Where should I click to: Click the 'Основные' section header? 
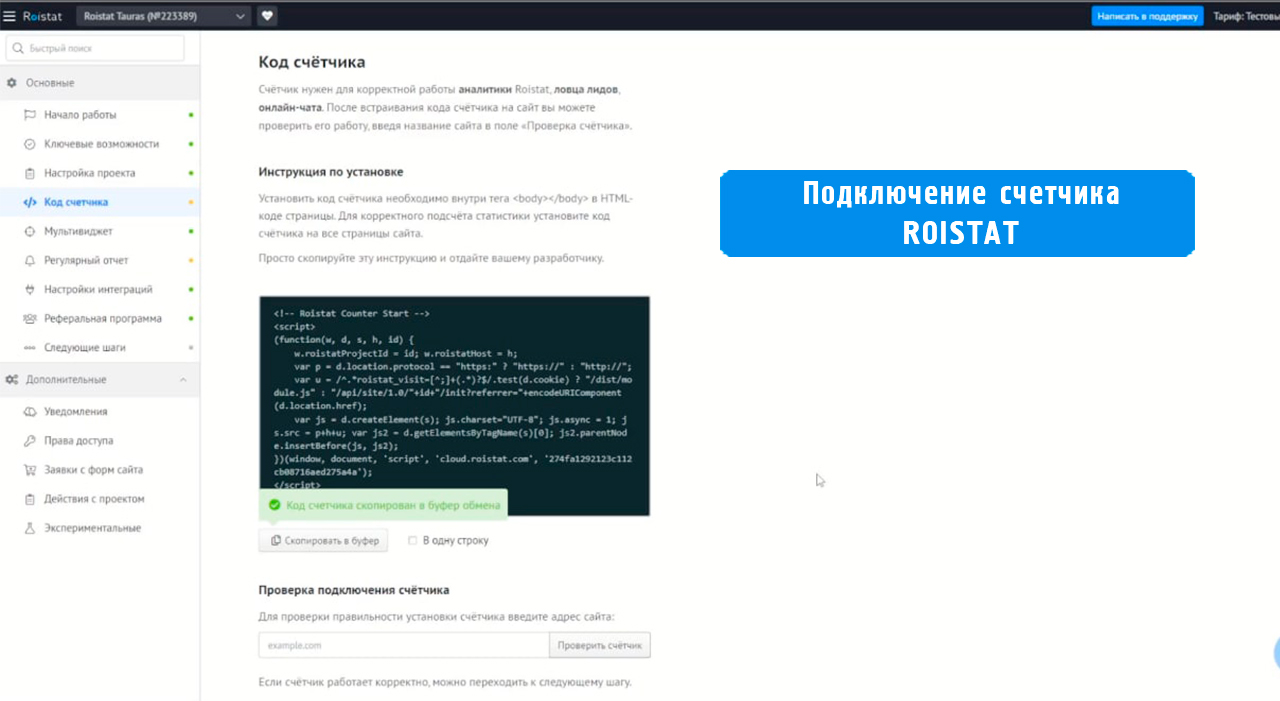[x=100, y=83]
